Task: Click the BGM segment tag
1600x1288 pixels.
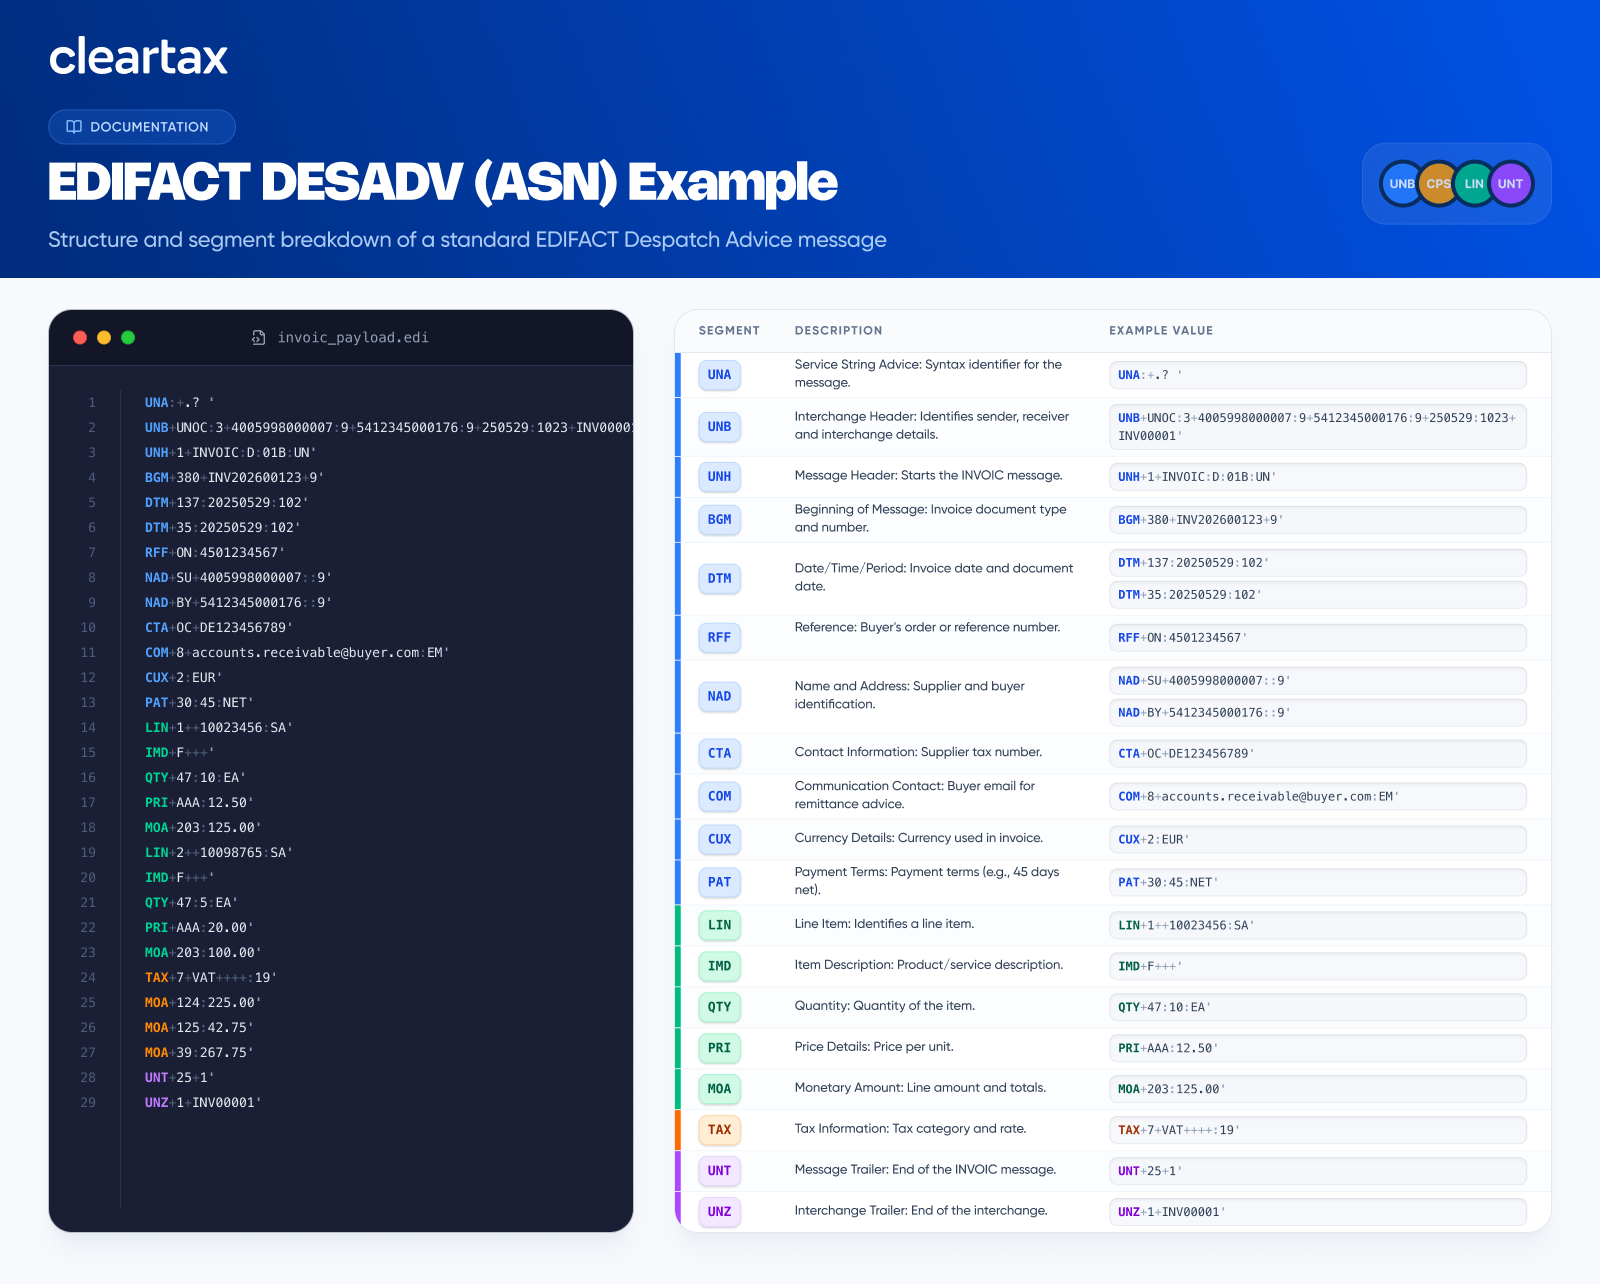Action: tap(720, 520)
